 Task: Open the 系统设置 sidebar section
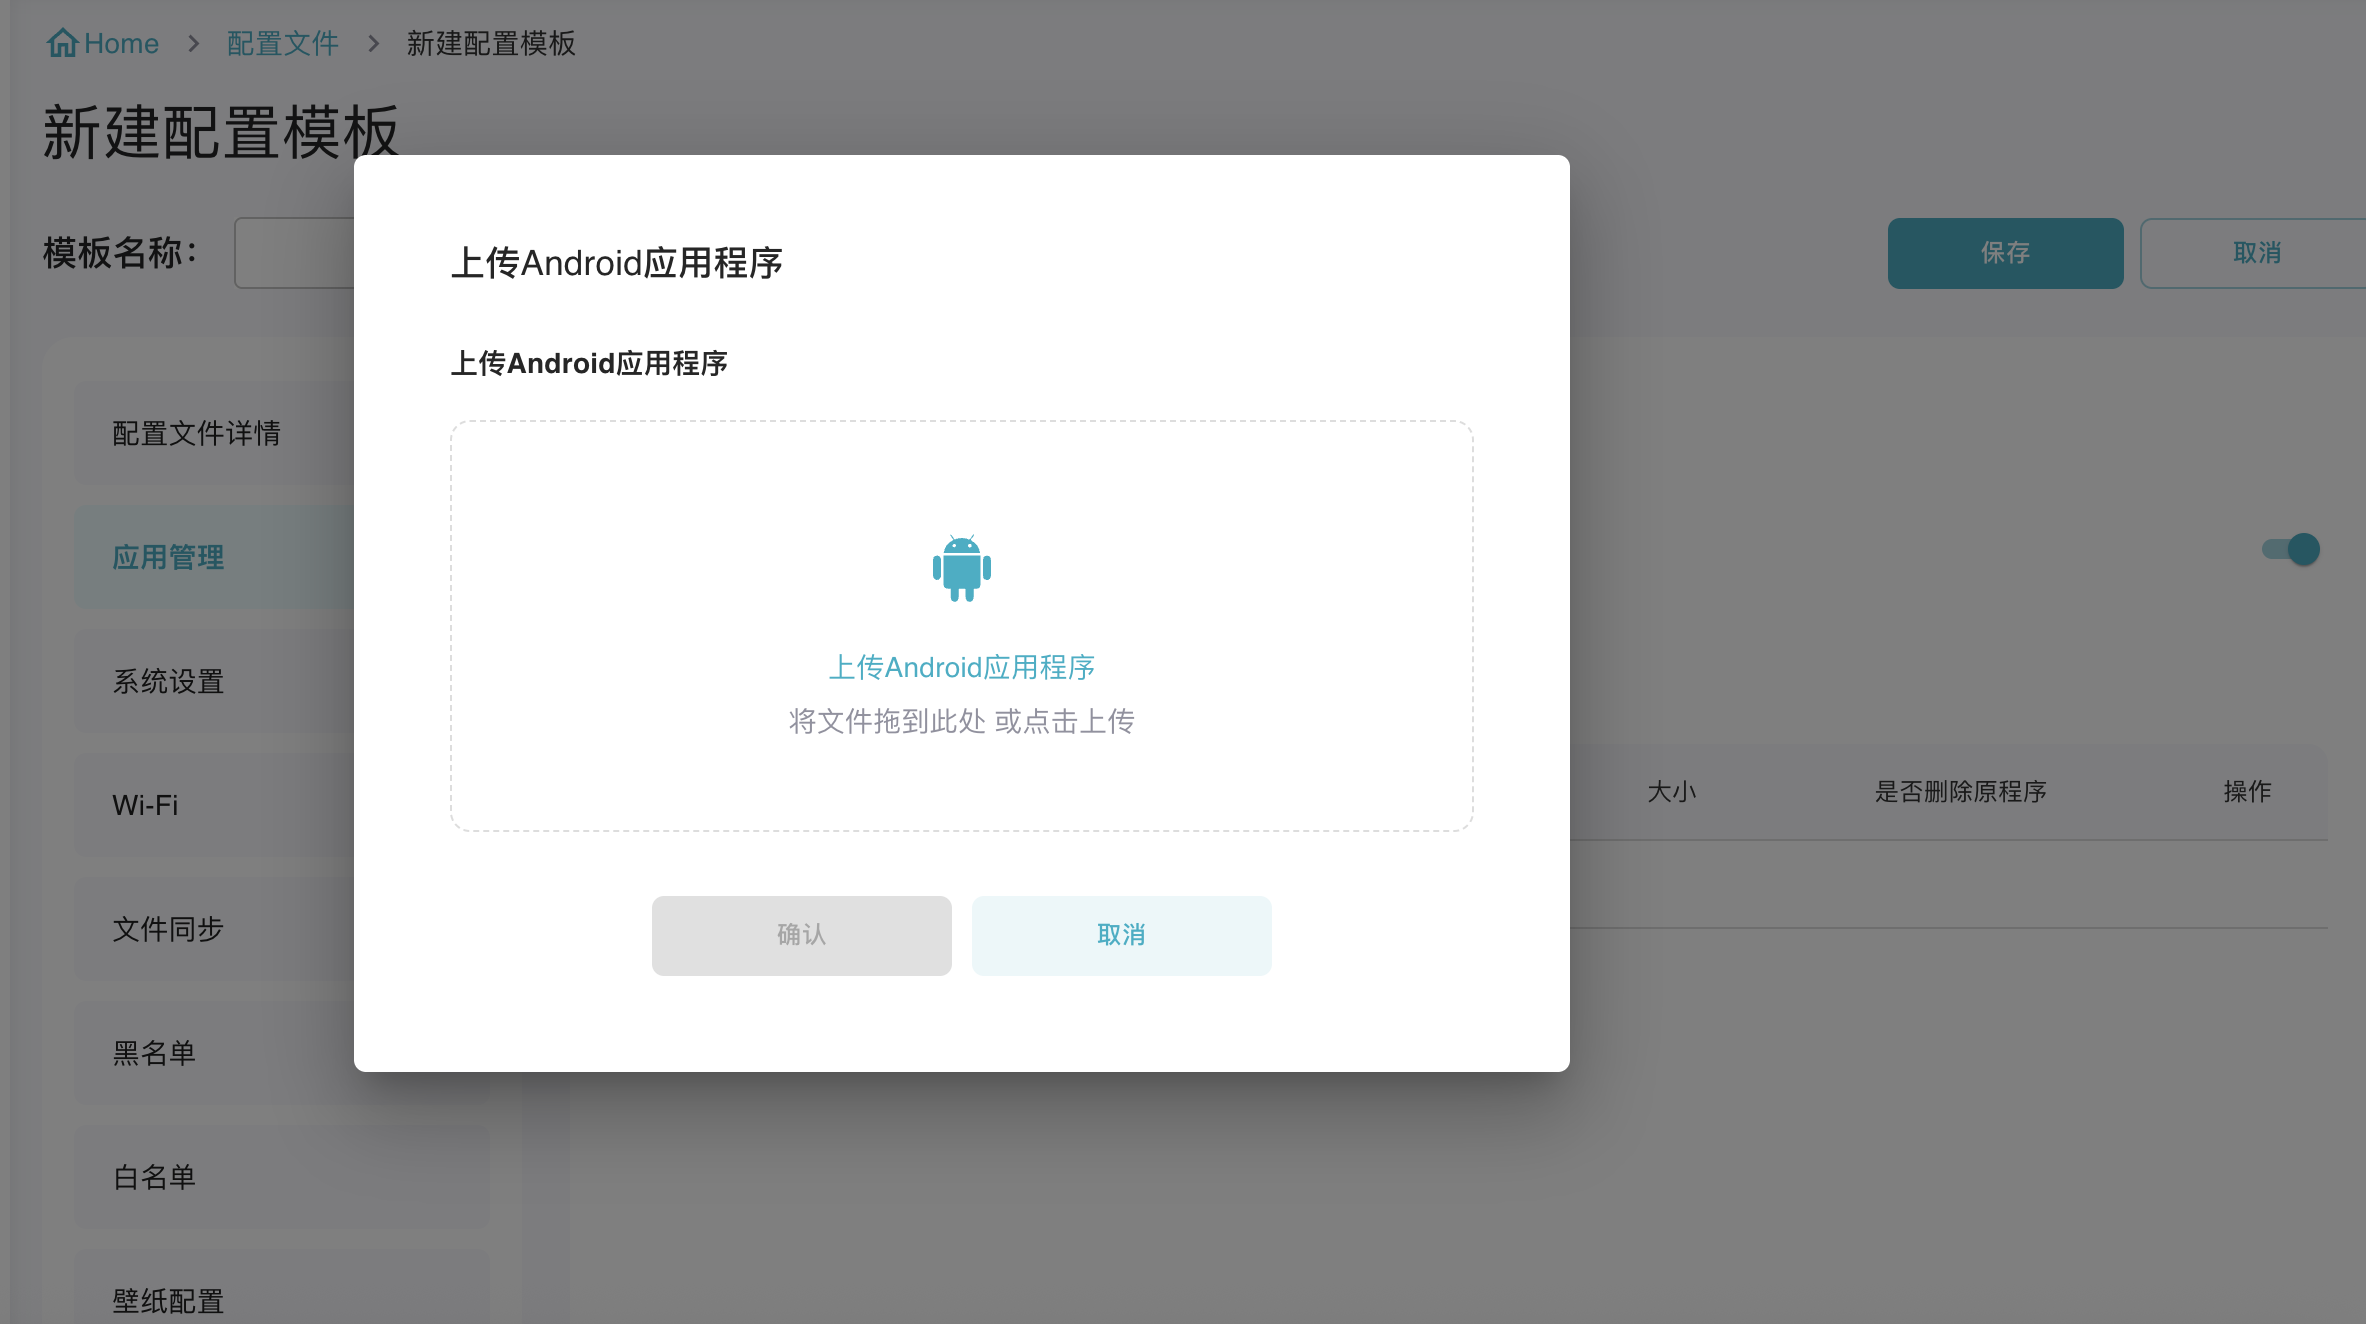(168, 681)
